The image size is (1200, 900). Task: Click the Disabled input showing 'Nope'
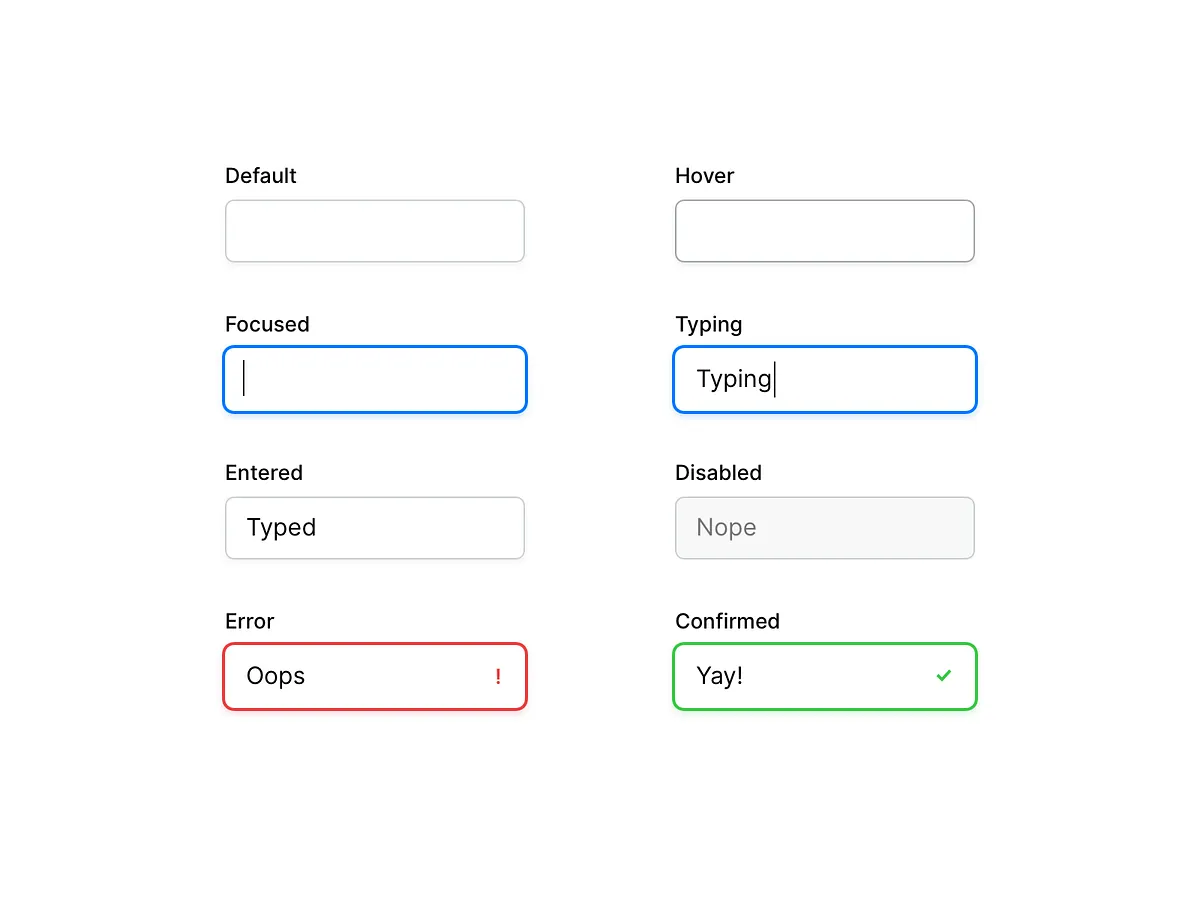coord(825,527)
